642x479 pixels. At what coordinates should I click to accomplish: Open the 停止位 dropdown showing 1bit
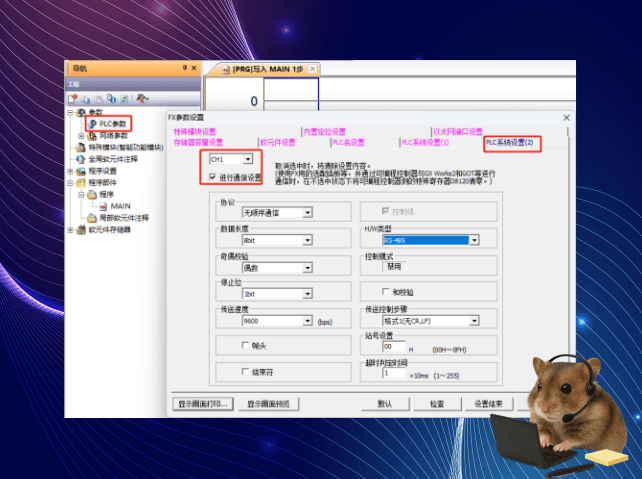[307, 294]
